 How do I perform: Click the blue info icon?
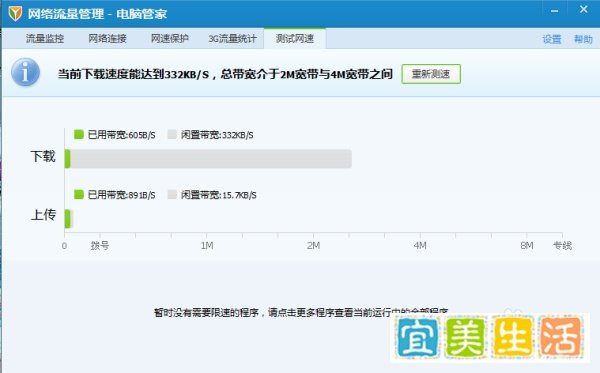point(25,72)
